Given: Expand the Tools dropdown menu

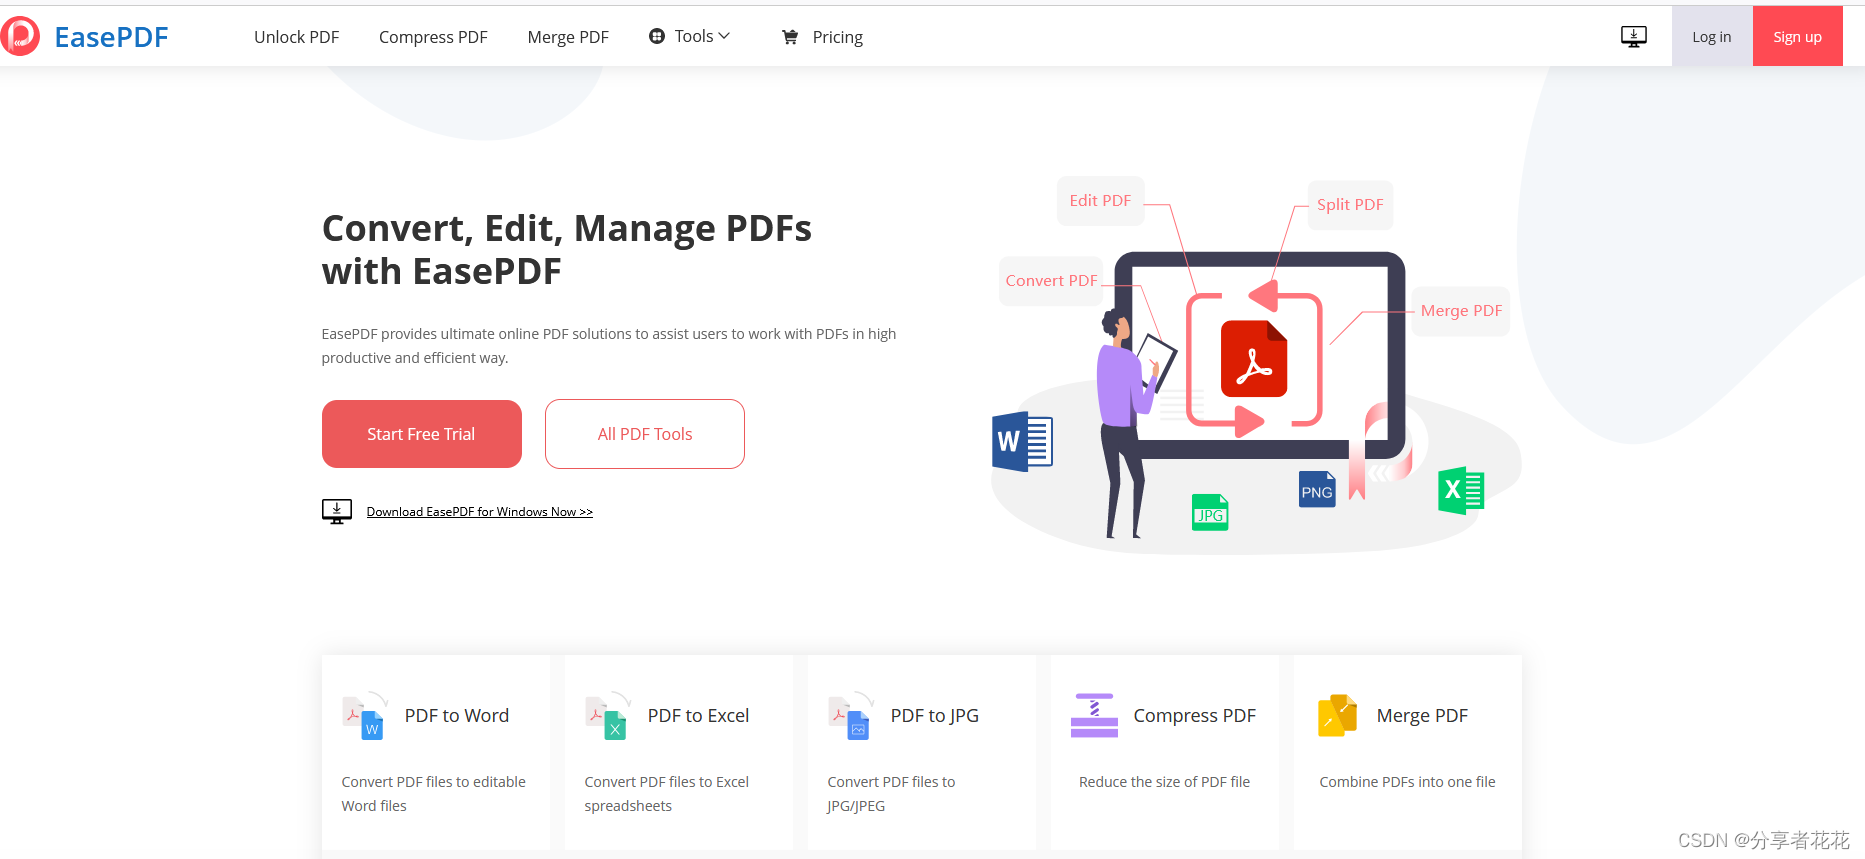Looking at the screenshot, I should 690,36.
